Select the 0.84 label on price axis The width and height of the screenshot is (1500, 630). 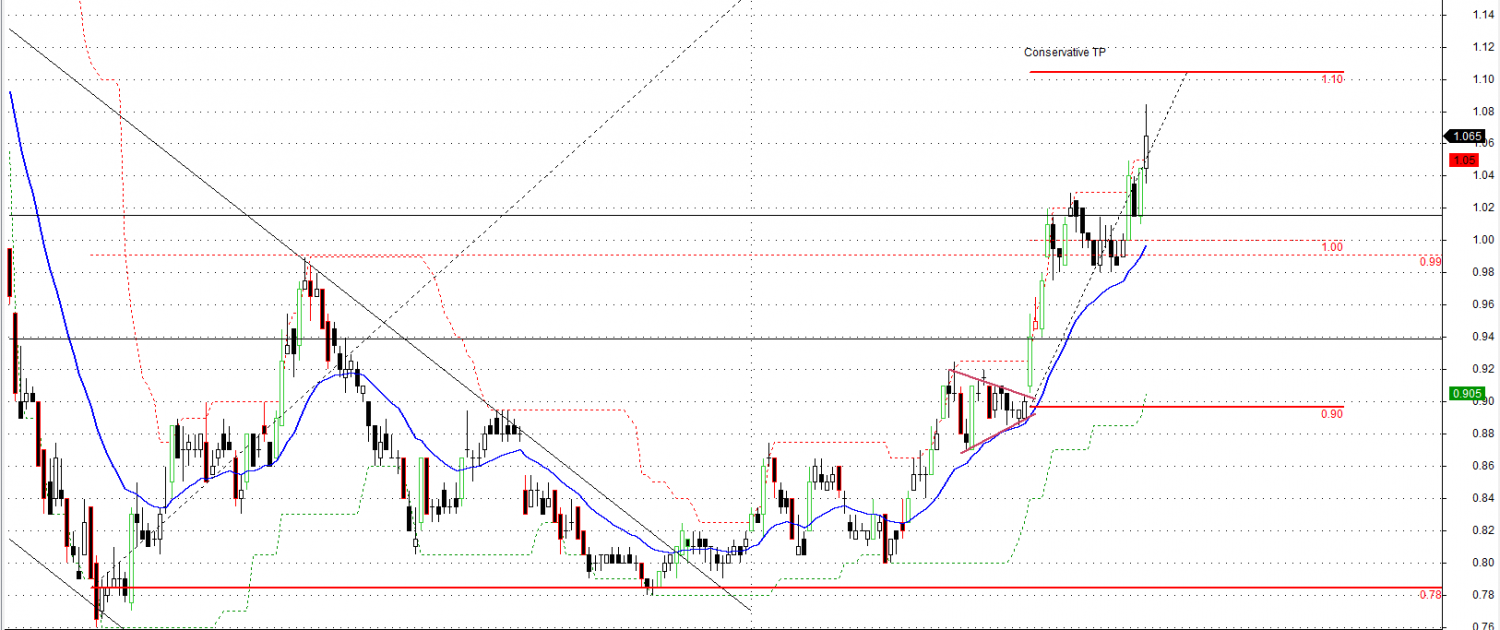click(x=1484, y=498)
